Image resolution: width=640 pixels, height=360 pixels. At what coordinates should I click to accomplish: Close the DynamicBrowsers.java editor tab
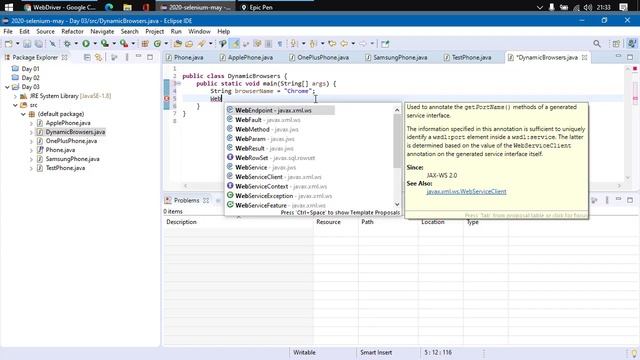click(x=584, y=58)
